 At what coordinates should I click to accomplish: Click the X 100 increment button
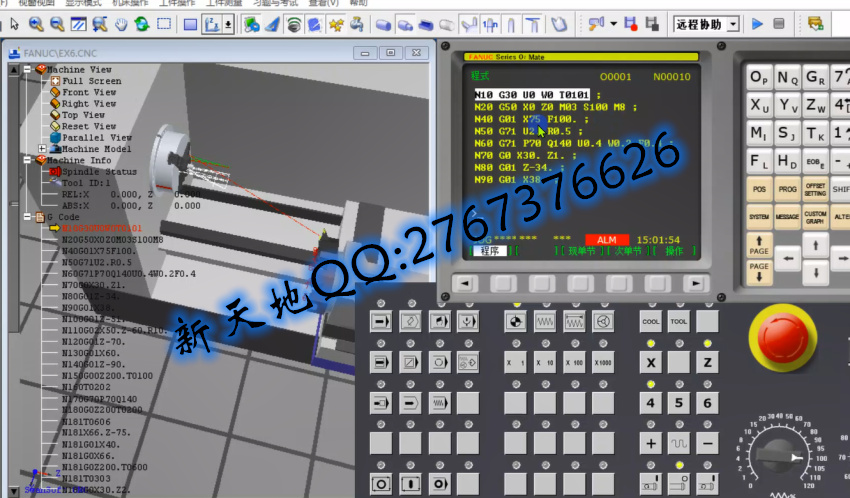573,363
